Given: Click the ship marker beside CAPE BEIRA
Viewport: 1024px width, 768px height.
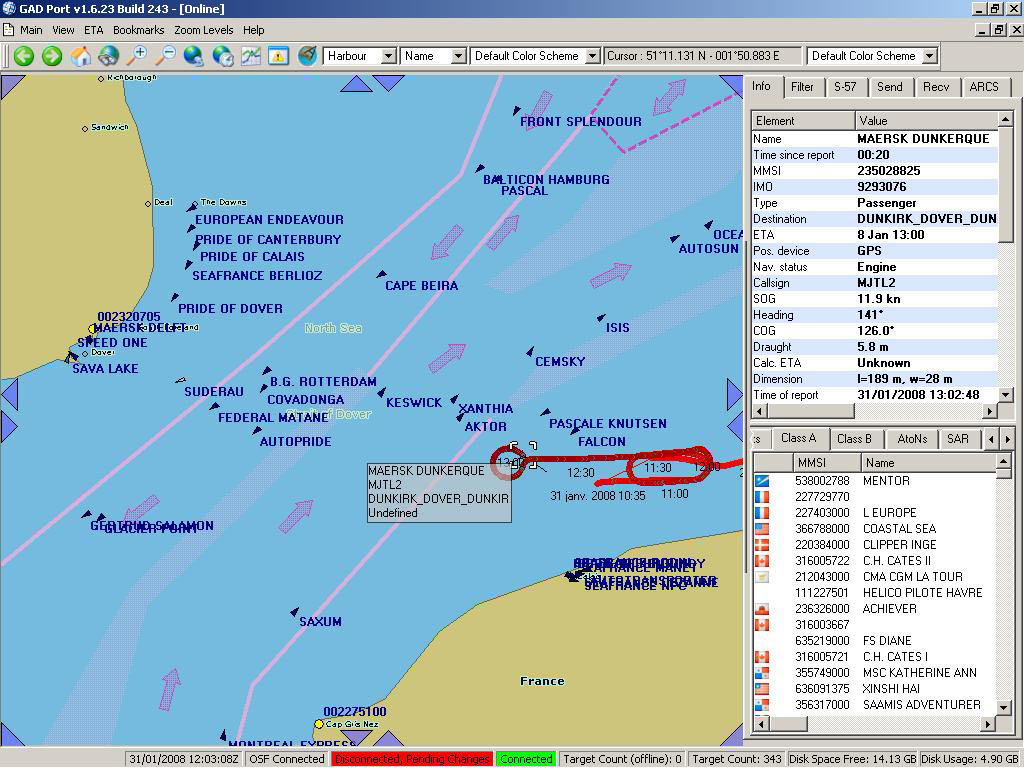Looking at the screenshot, I should [x=382, y=274].
